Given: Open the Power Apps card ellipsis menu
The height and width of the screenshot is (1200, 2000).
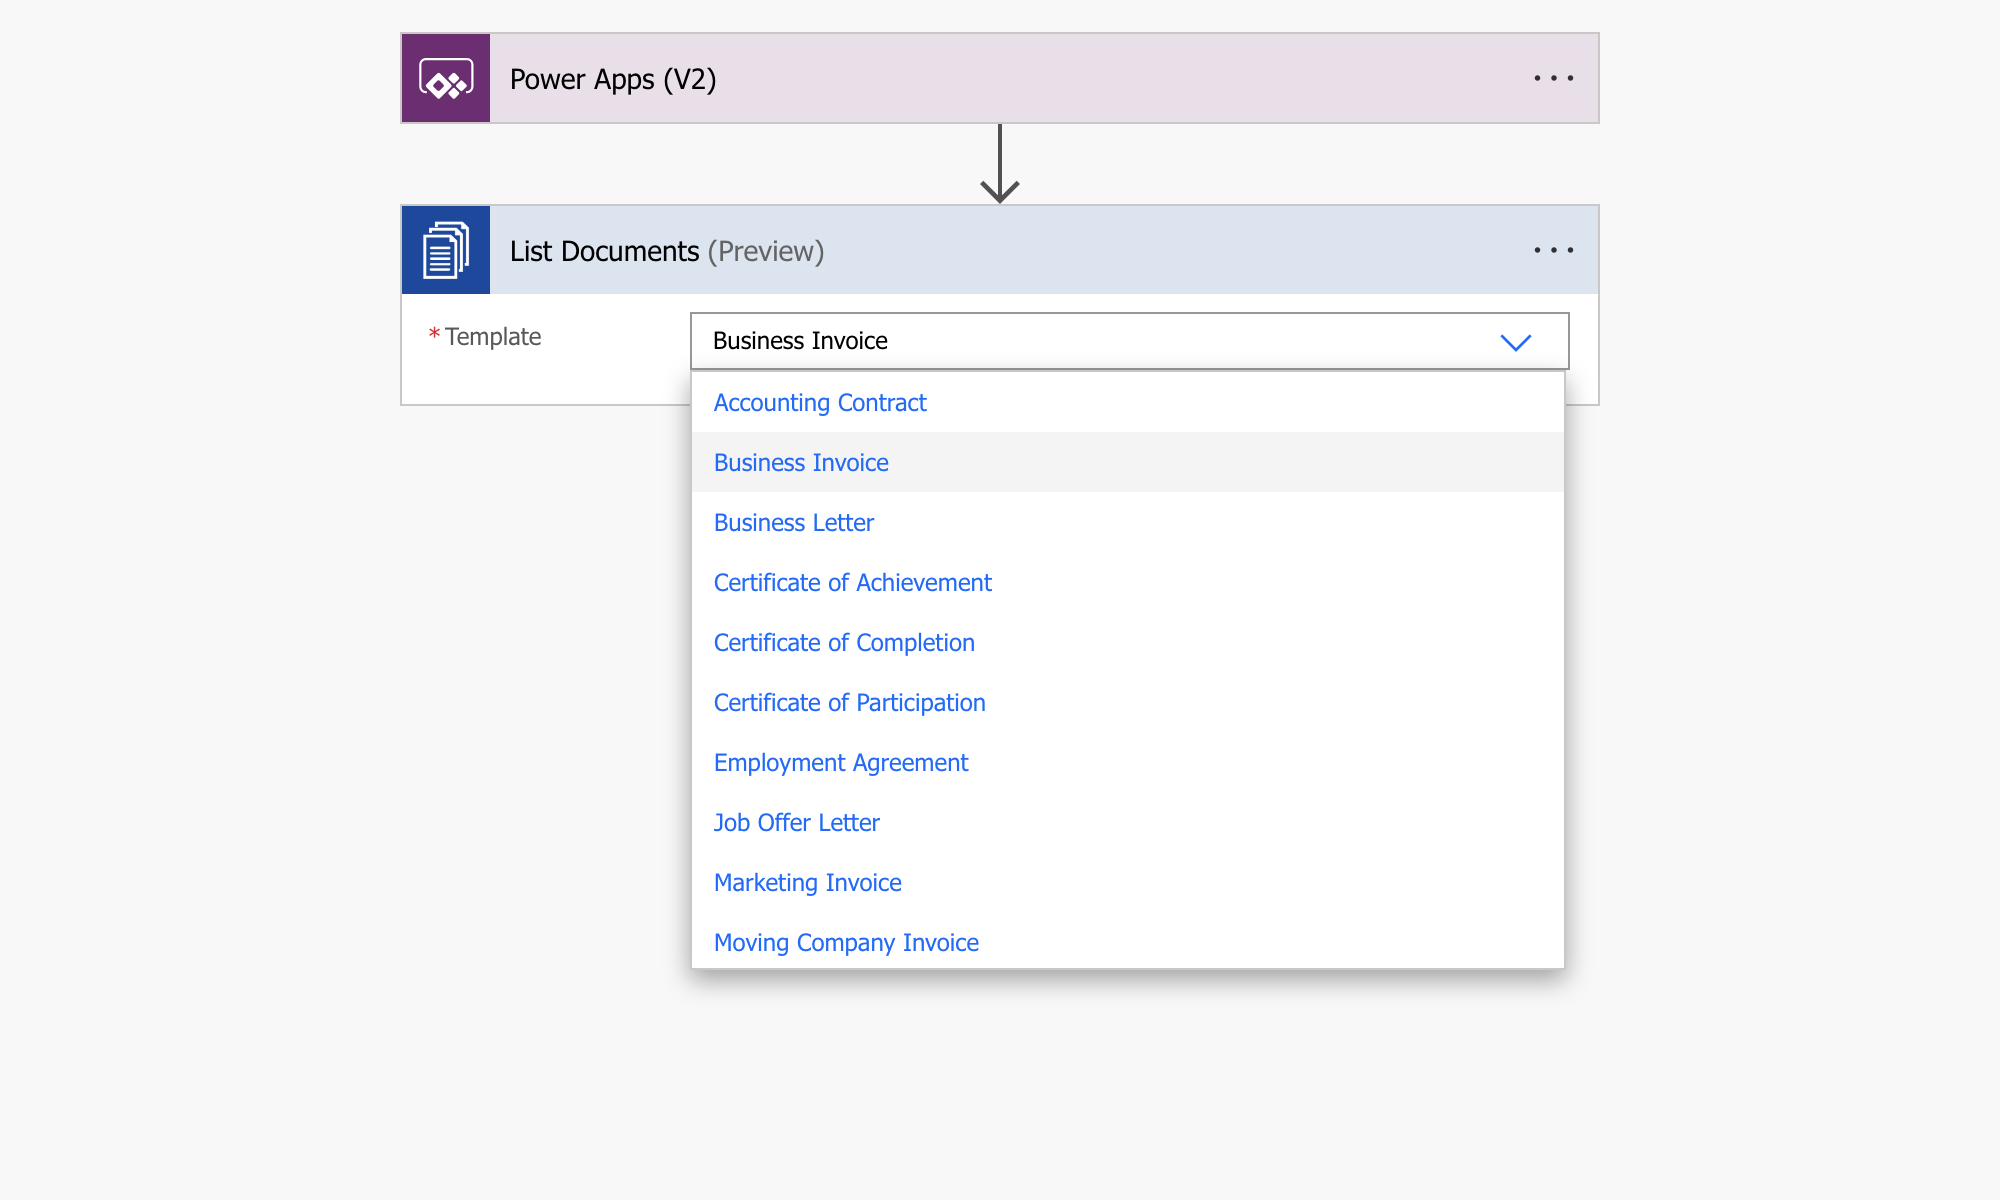Looking at the screenshot, I should (1553, 78).
